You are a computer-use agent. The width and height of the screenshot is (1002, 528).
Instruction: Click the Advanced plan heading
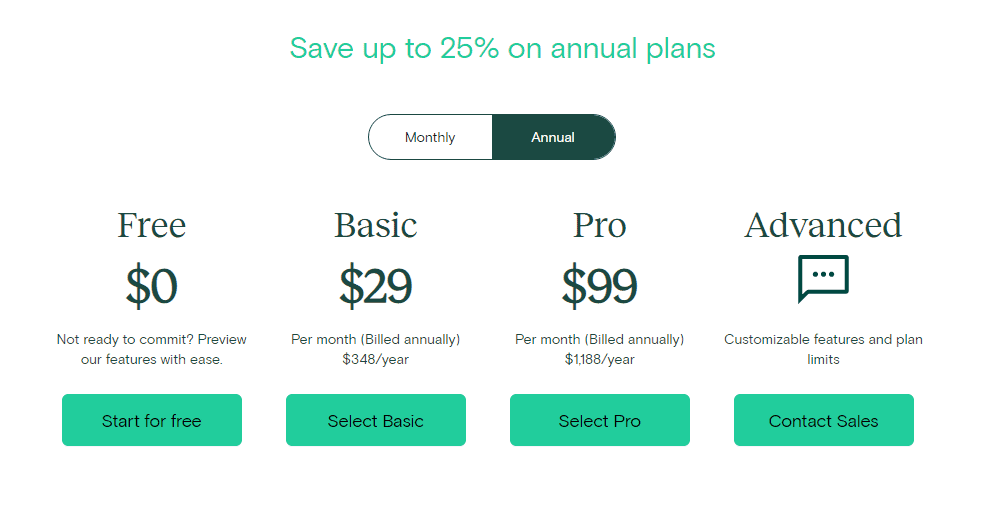(823, 226)
